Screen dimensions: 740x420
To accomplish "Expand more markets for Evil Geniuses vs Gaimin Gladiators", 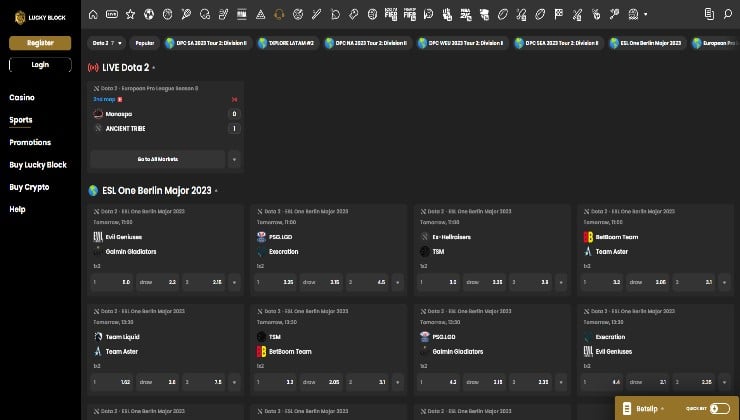I will tap(234, 282).
